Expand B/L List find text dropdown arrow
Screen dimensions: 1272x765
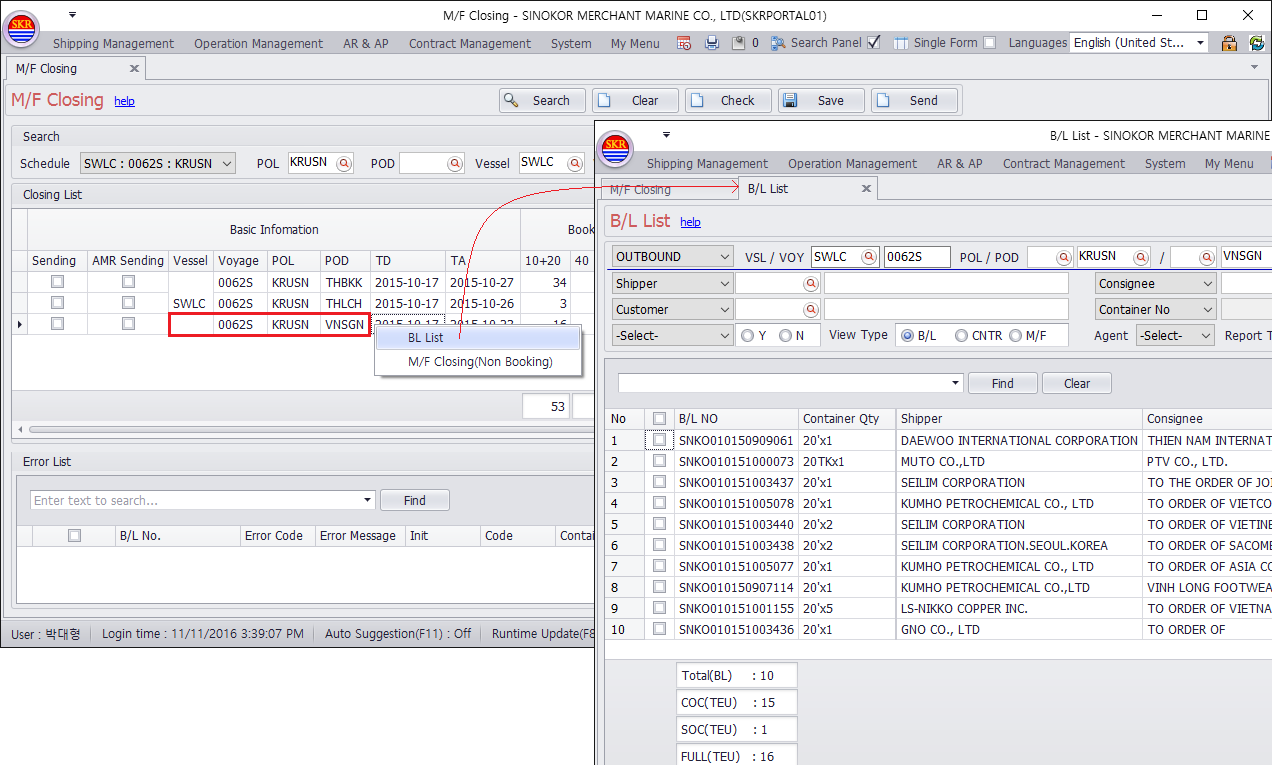tap(956, 383)
